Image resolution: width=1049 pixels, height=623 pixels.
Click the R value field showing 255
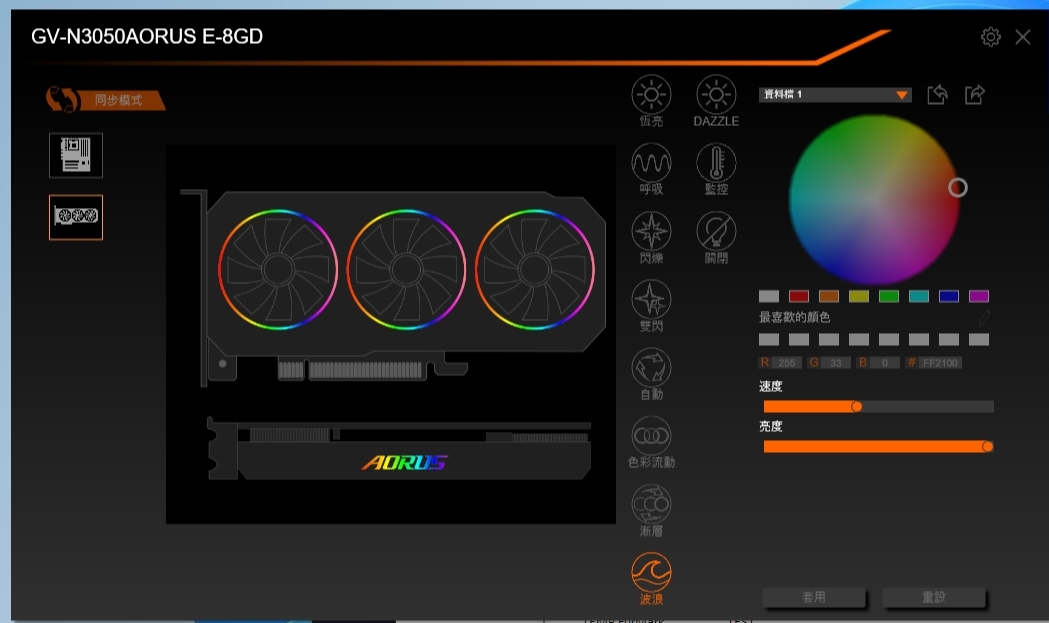(x=787, y=363)
